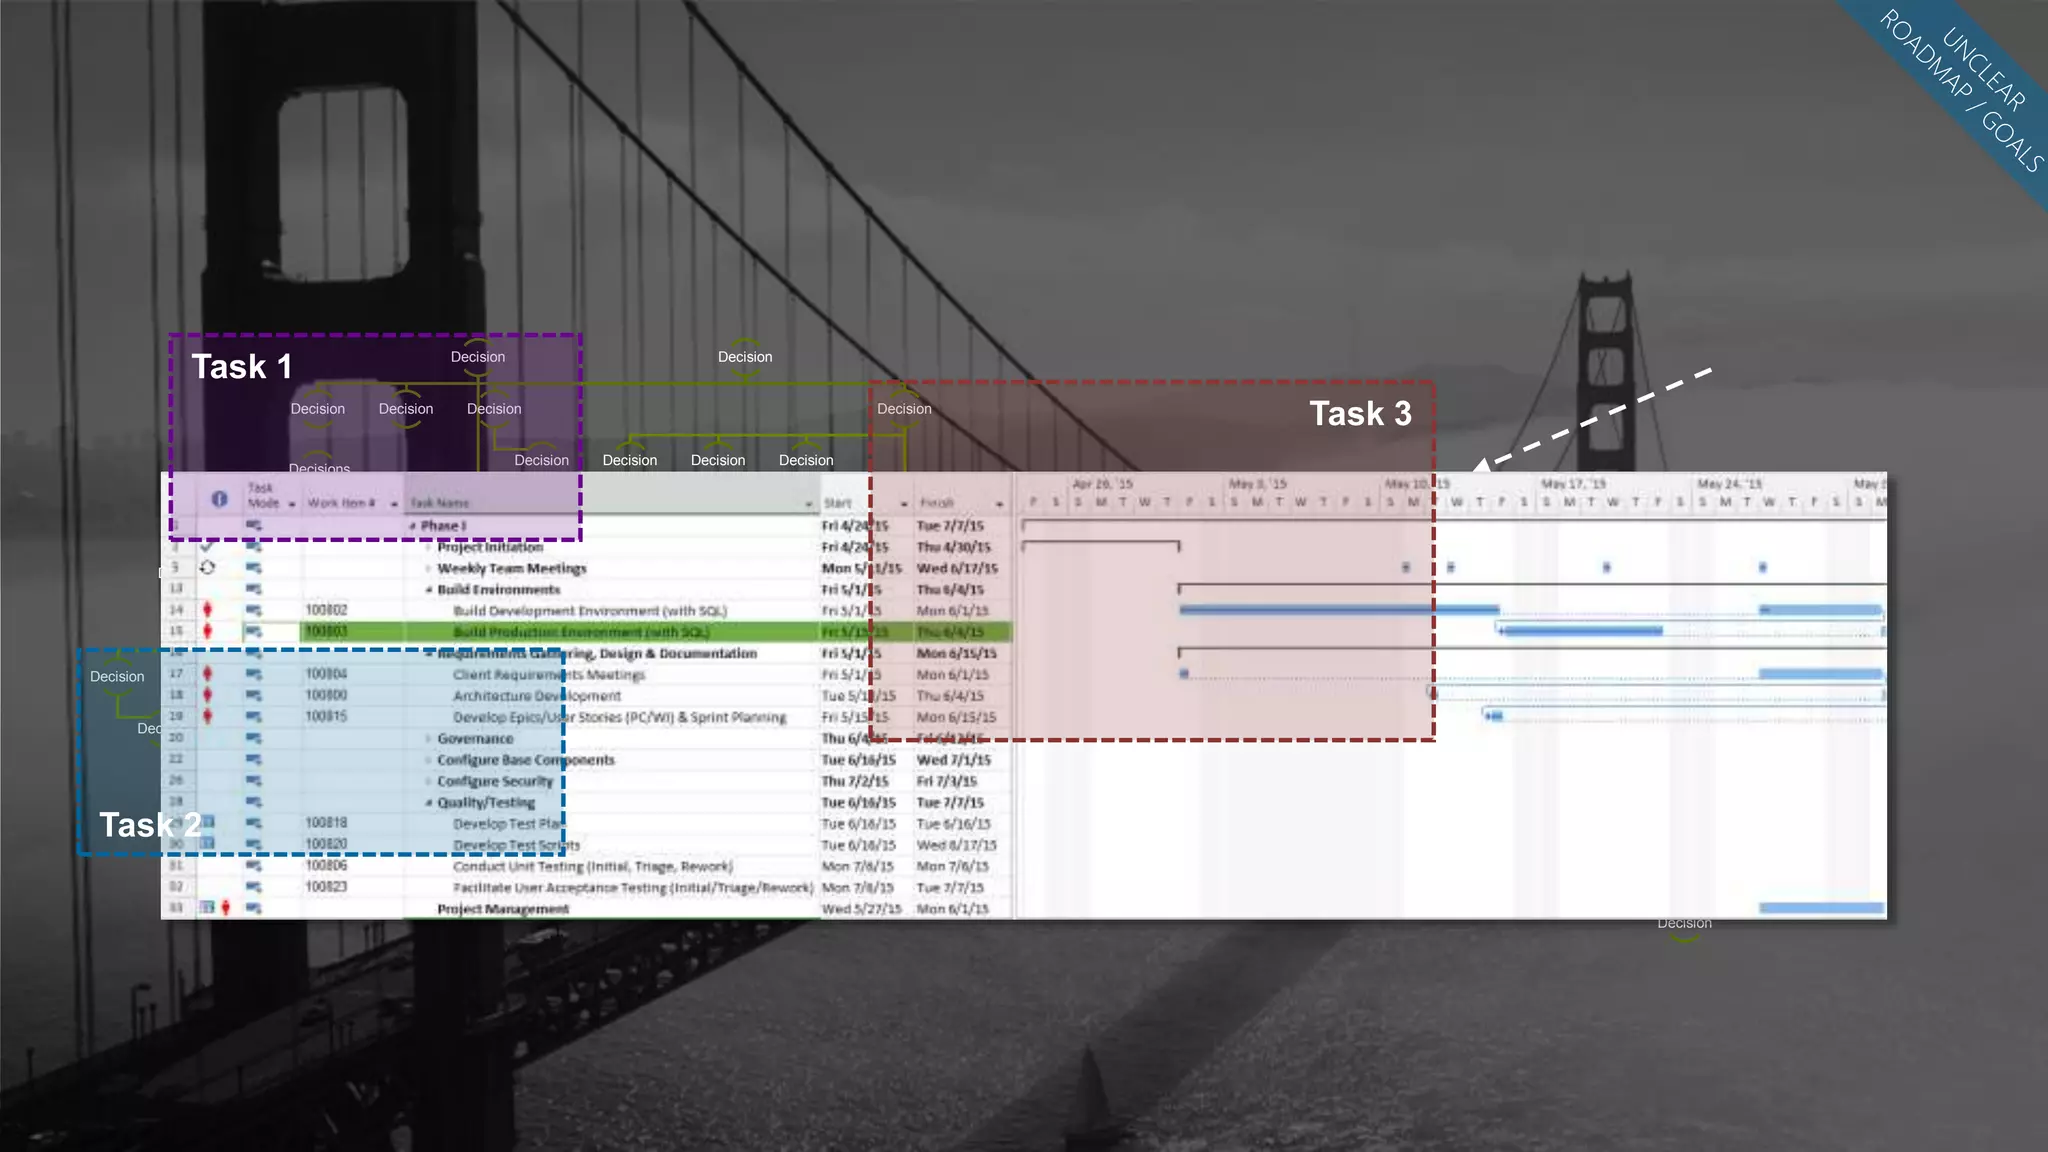
Task: Open the Task Mode column filter dropdown
Action: (292, 504)
